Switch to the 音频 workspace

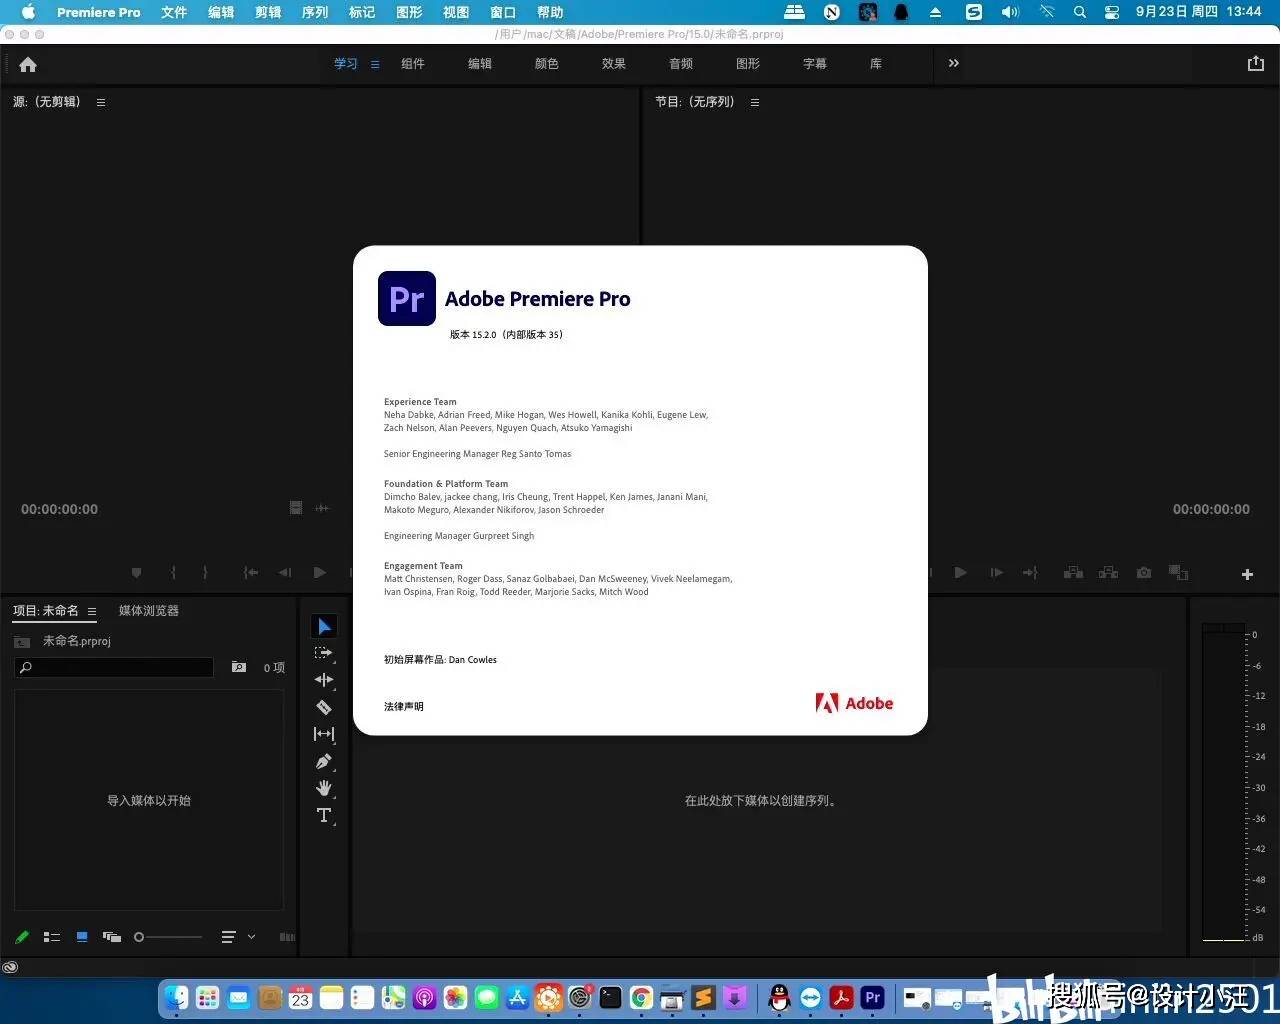[681, 63]
